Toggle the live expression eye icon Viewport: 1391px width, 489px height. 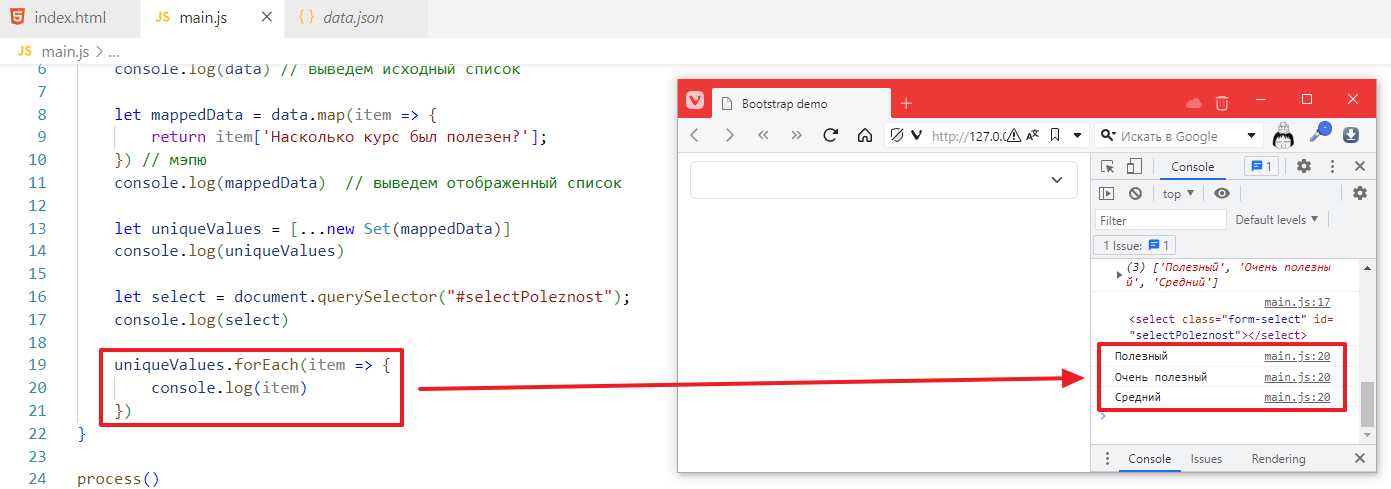point(1221,194)
